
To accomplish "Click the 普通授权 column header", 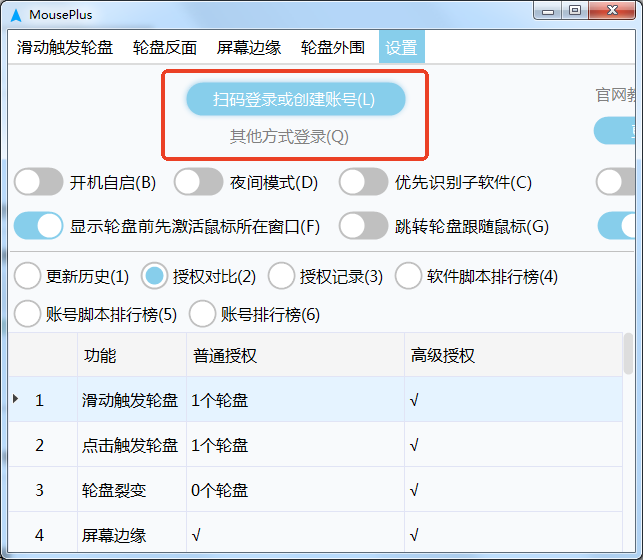I will point(295,355).
